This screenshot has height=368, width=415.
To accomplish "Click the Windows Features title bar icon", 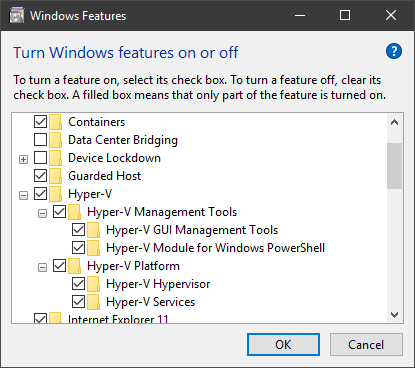I will (17, 15).
